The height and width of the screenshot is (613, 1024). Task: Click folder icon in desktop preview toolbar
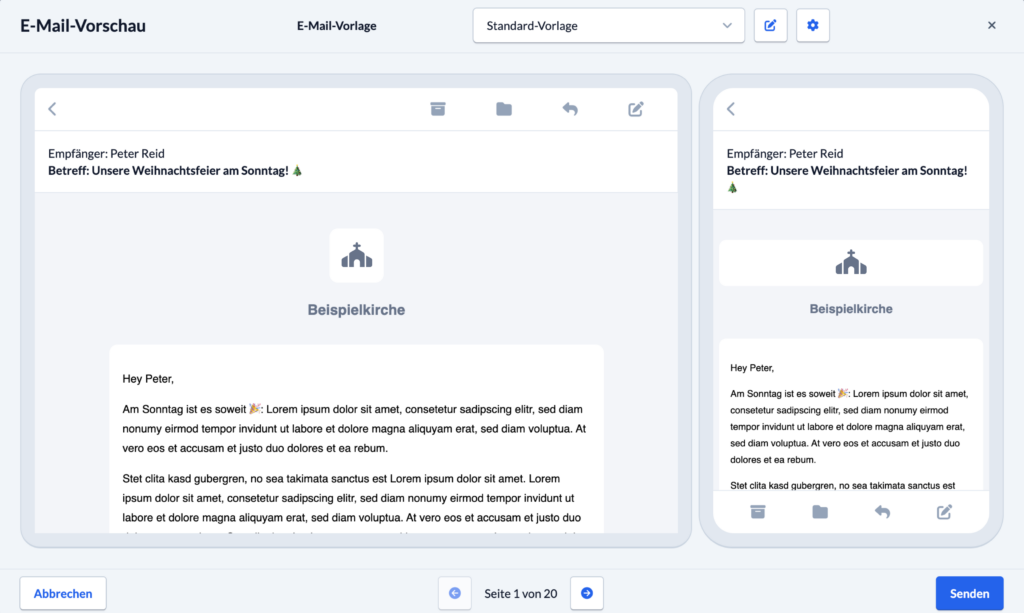(x=504, y=109)
